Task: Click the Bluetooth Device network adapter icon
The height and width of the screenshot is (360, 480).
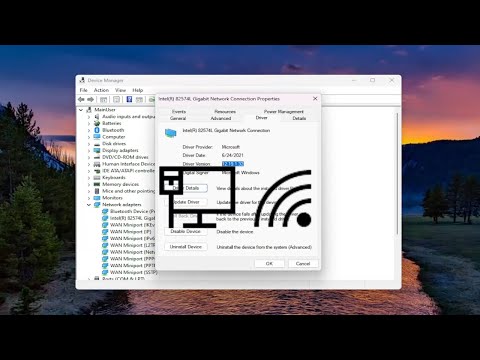Action: 105,211
